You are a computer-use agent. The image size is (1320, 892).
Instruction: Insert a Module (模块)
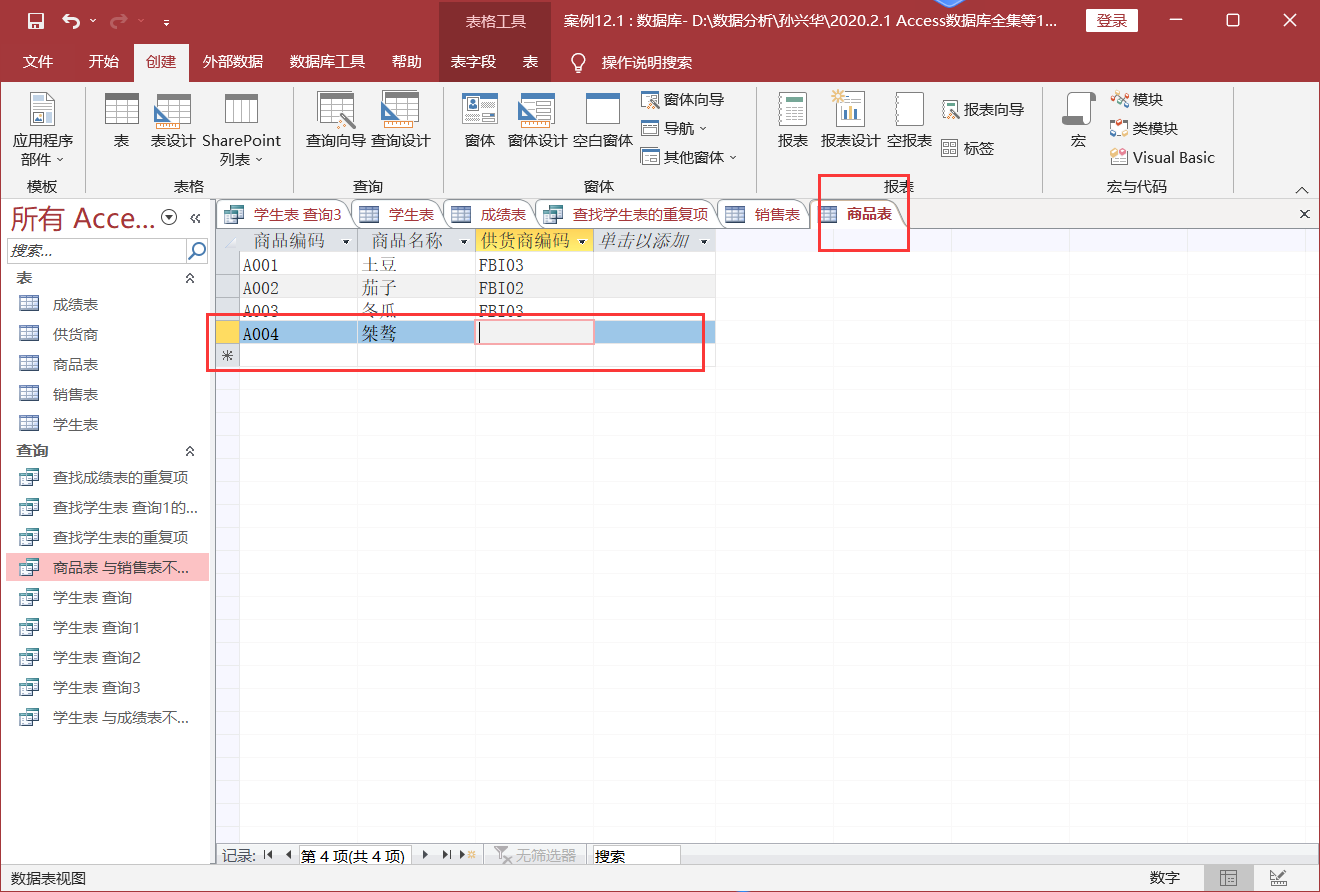(1137, 100)
